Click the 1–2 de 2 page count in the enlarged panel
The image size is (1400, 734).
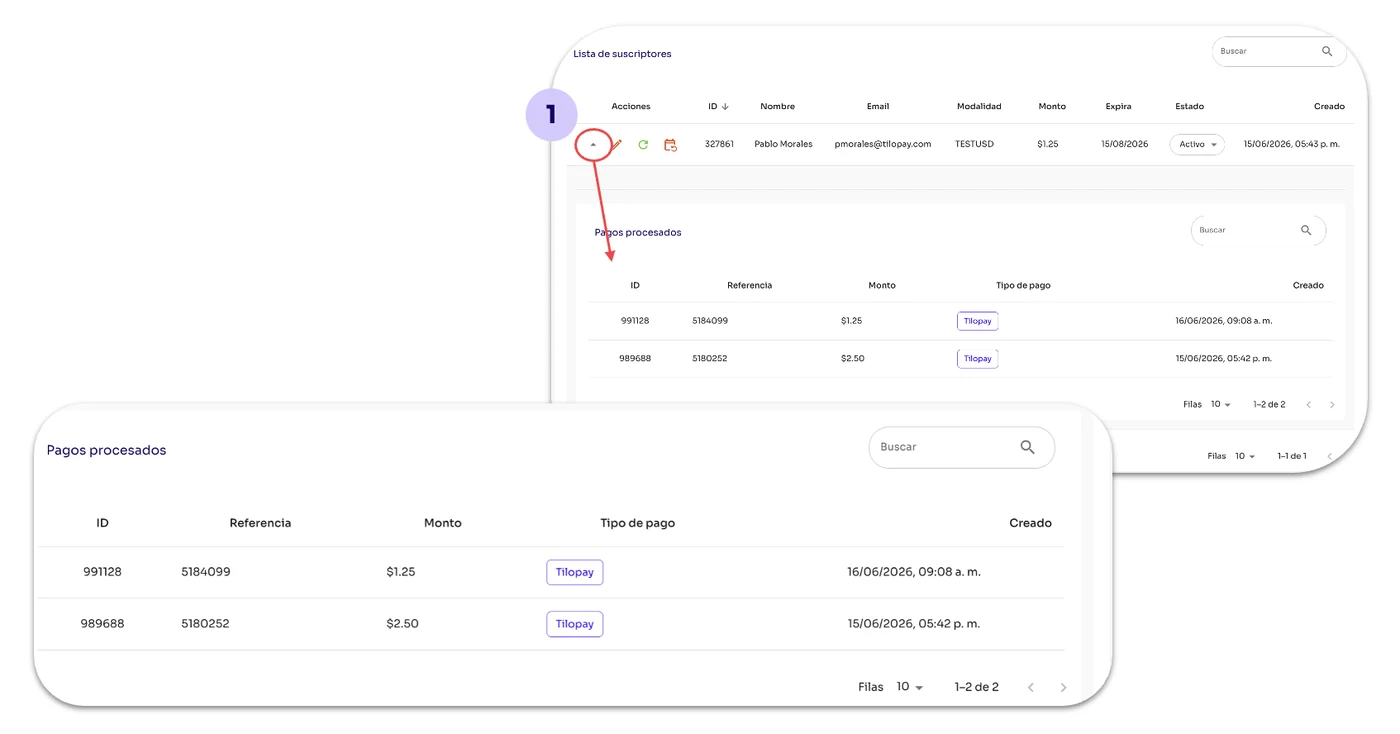tap(977, 687)
